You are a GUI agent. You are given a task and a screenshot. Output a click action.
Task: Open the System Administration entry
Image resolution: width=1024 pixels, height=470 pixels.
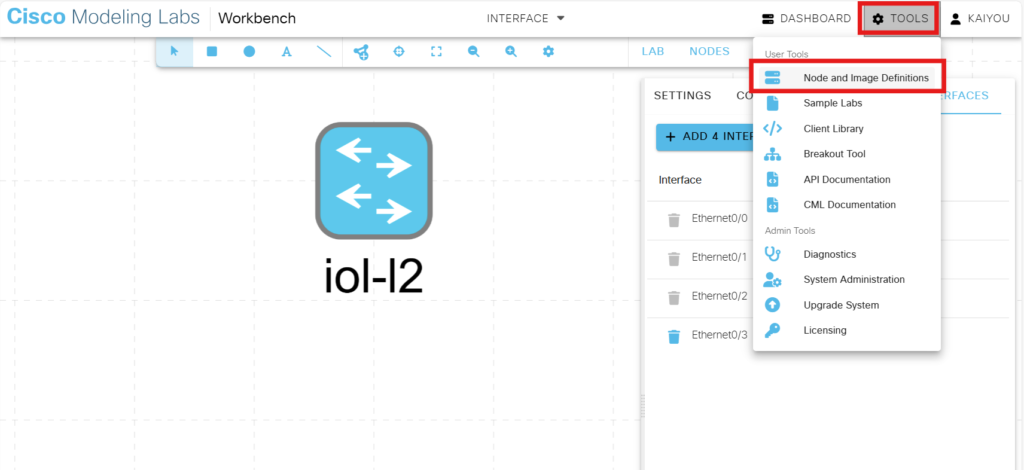pyautogui.click(x=846, y=279)
